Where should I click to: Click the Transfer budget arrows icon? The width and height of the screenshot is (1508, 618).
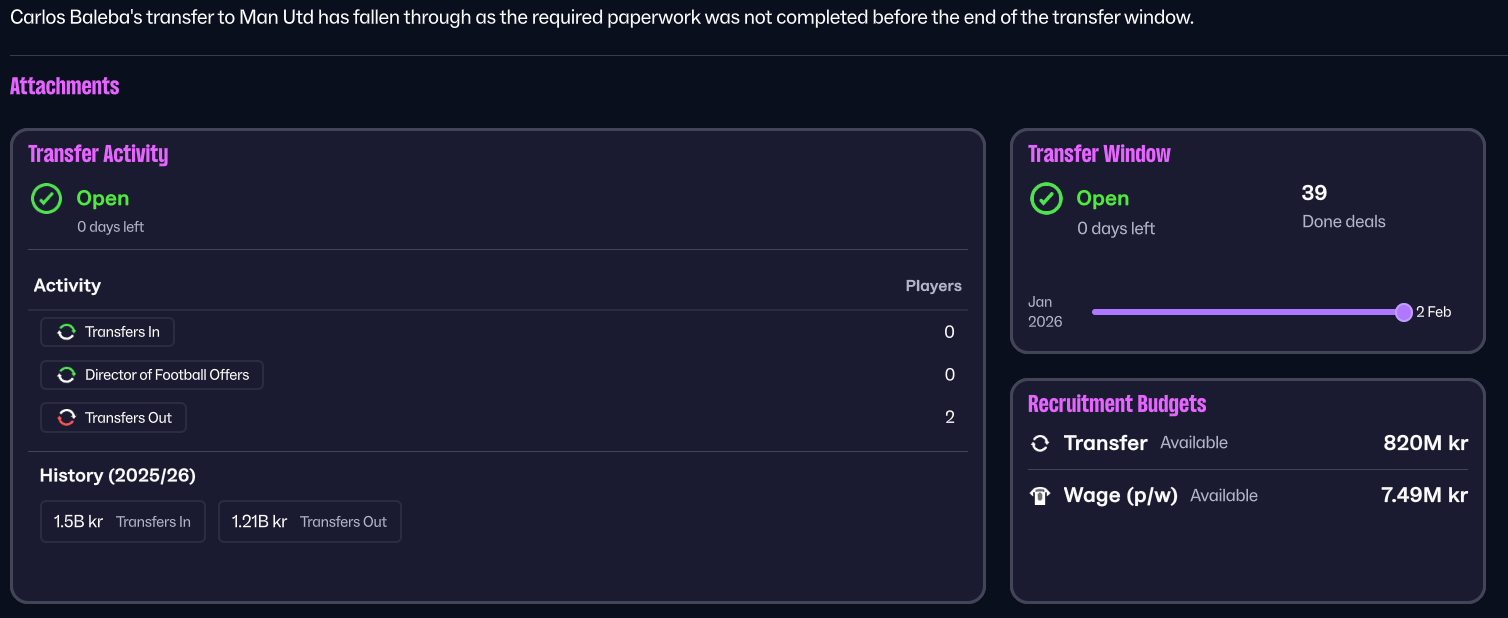pos(1040,443)
